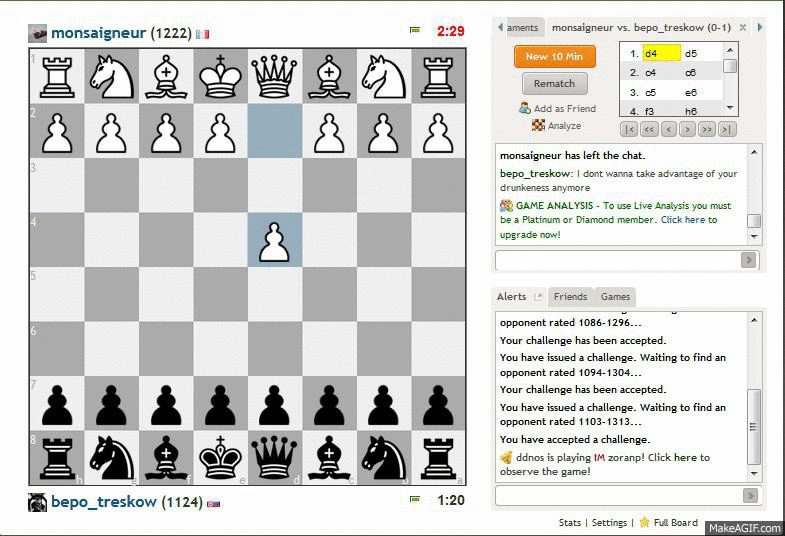Step back one move

668,130
